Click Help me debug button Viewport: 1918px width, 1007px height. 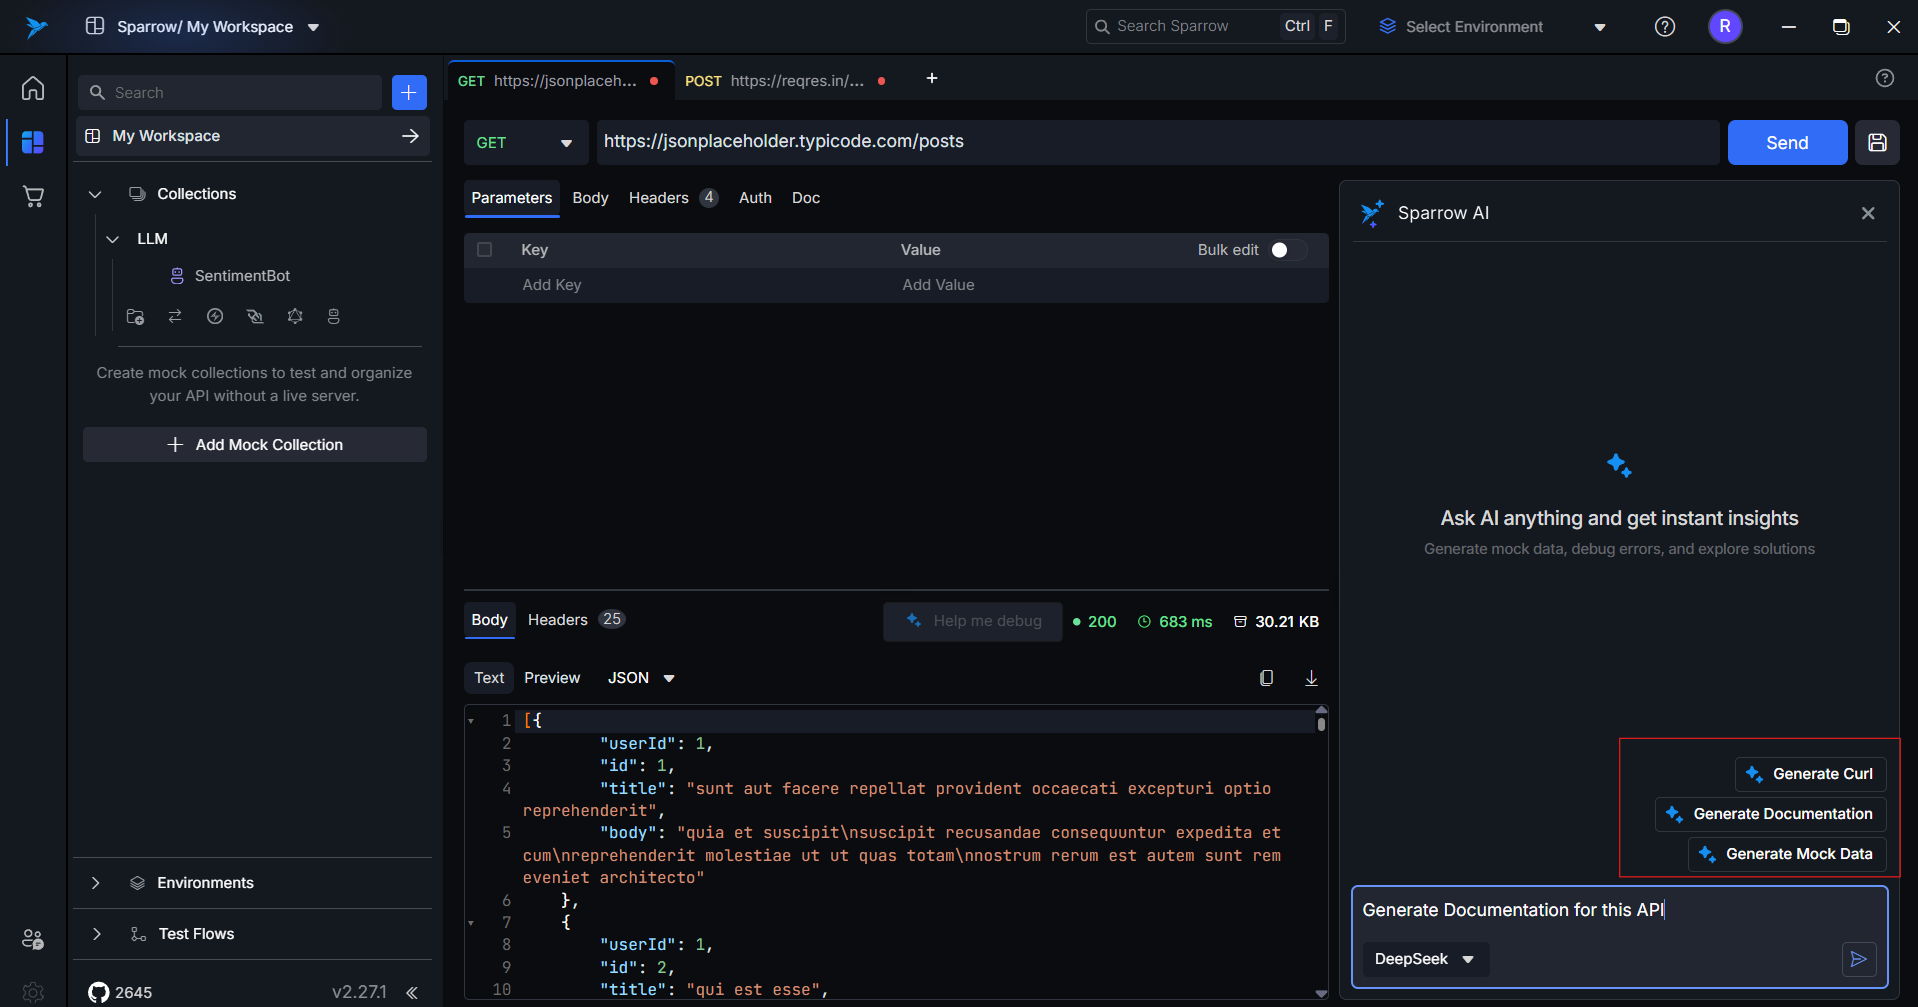pyautogui.click(x=973, y=621)
